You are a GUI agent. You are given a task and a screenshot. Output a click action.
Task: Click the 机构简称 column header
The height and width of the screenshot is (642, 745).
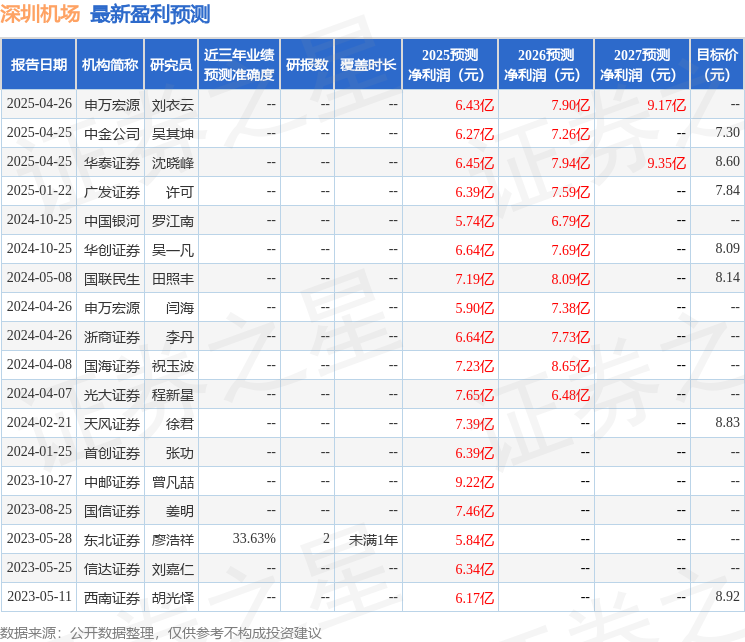coord(110,65)
